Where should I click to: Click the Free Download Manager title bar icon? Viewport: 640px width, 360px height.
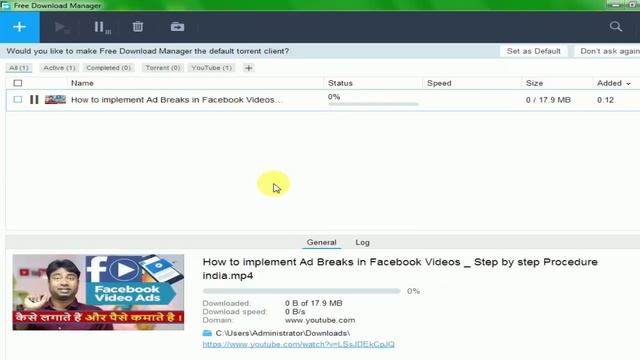click(5, 5)
